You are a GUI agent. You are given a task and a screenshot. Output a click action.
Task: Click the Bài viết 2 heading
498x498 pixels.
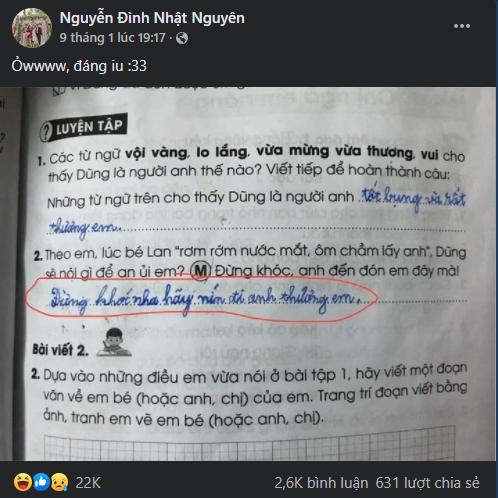tap(60, 350)
